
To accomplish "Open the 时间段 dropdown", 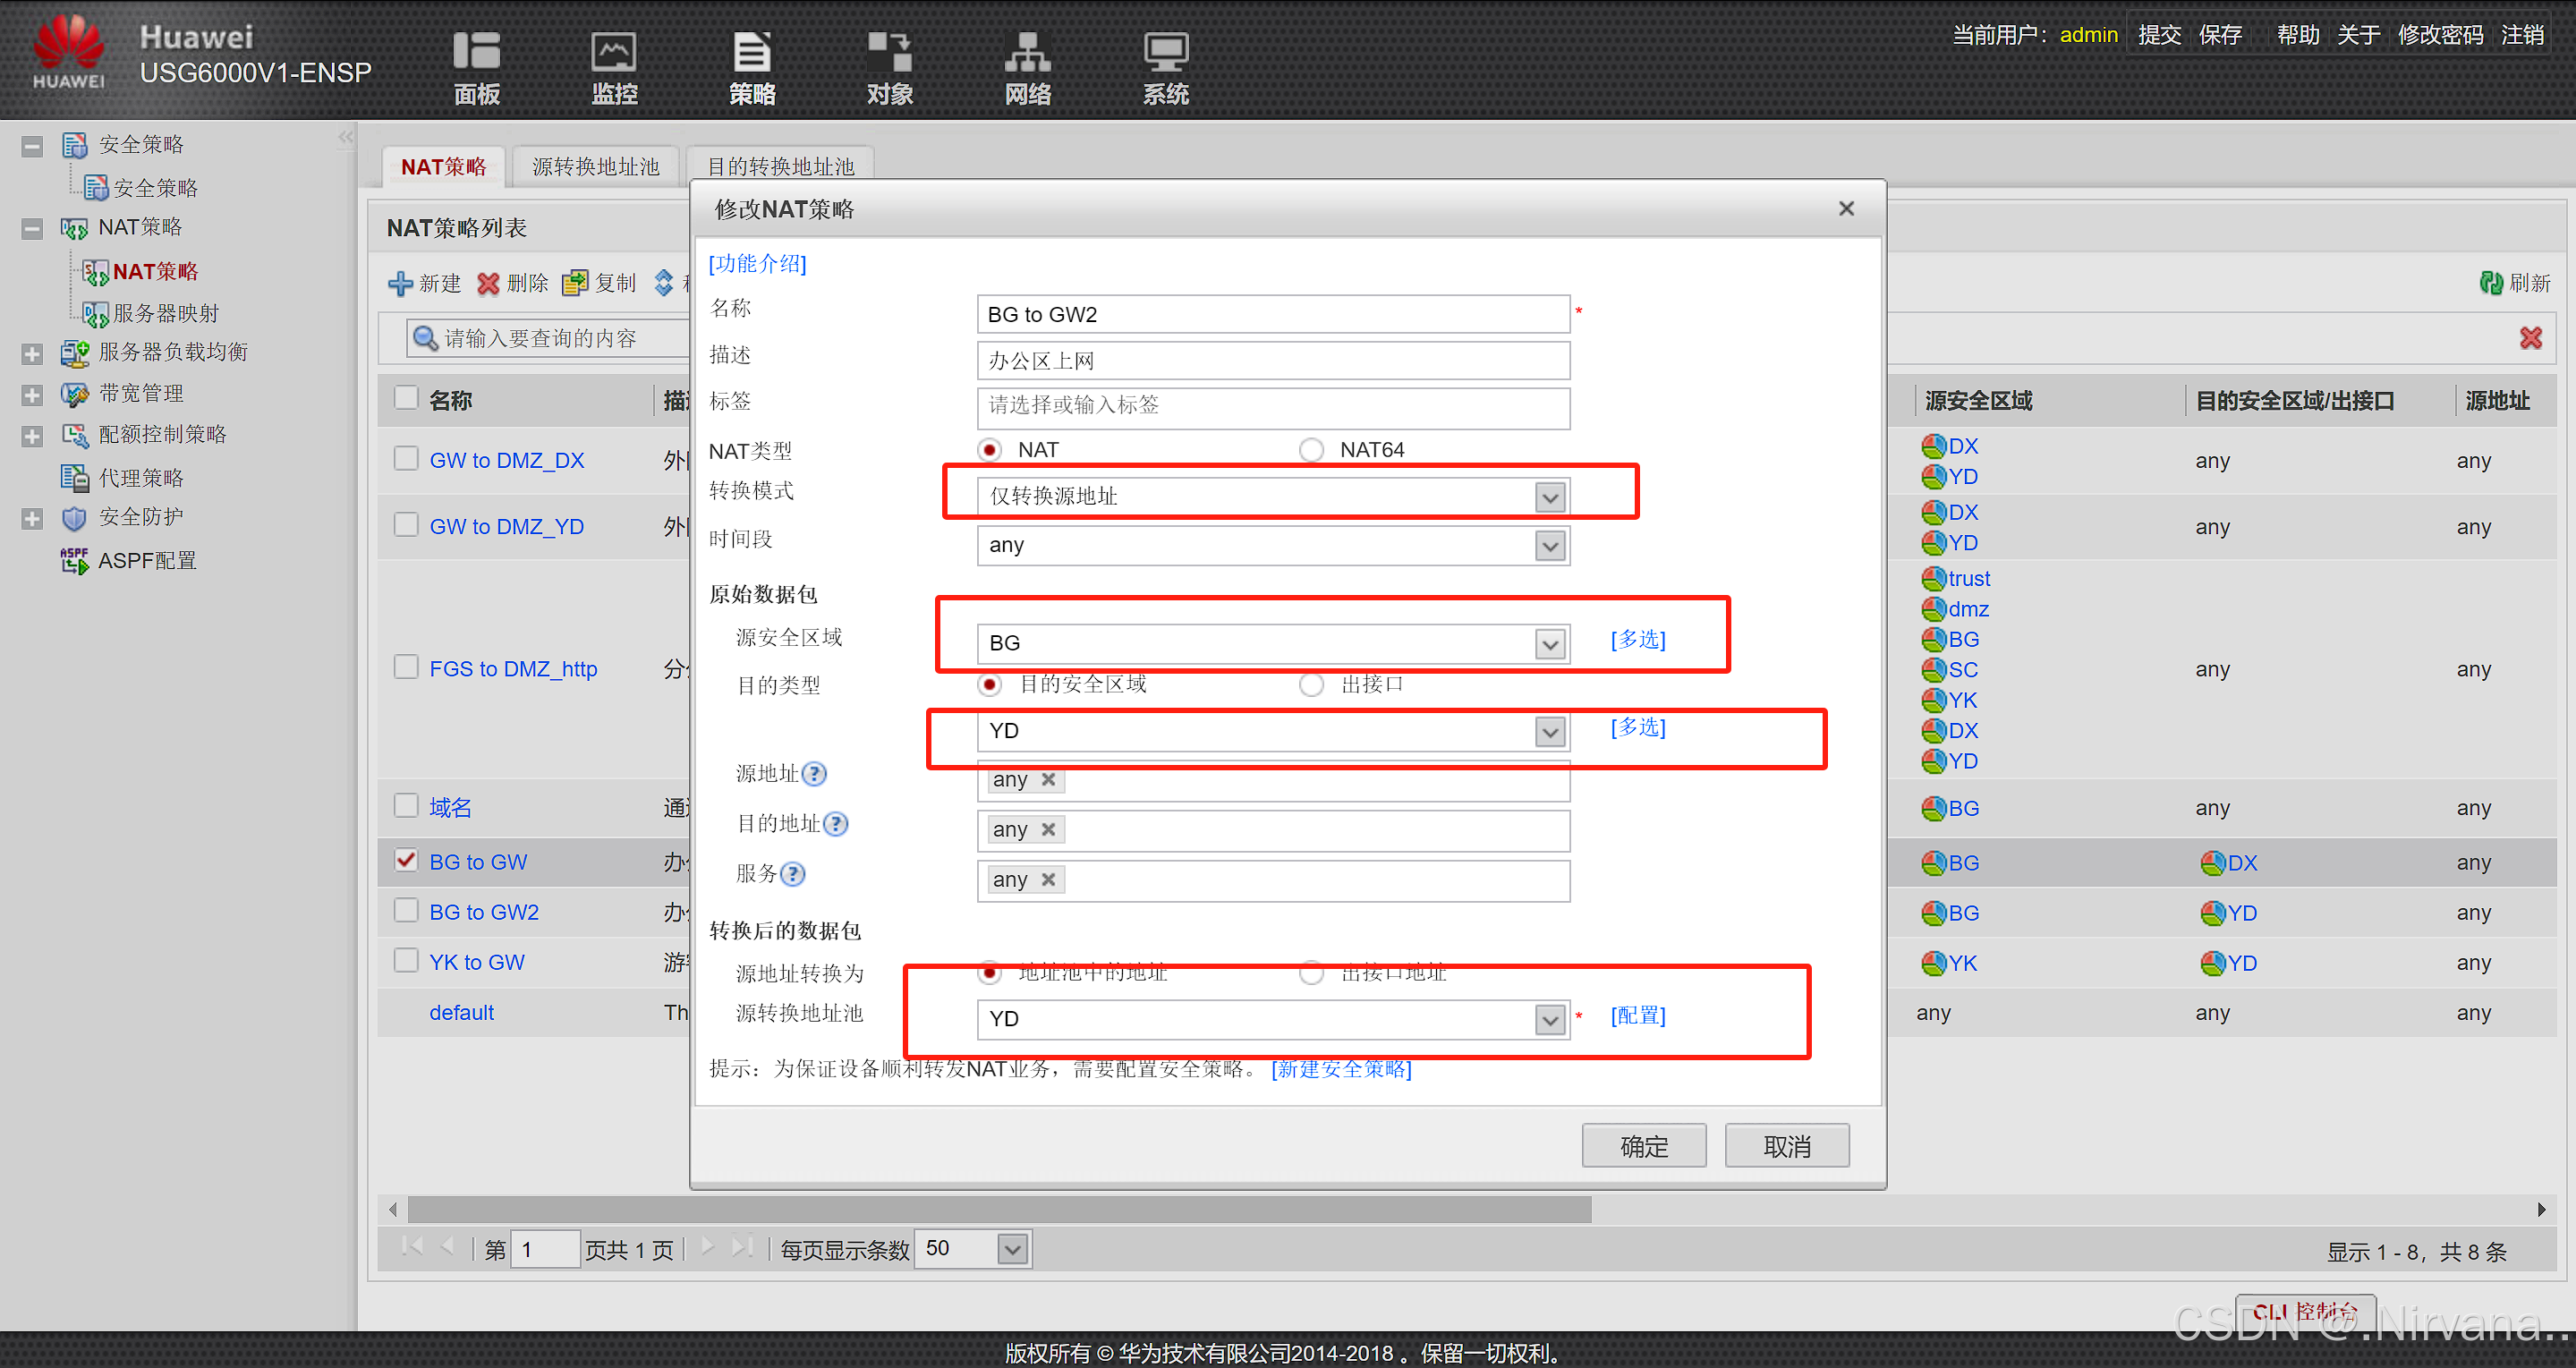I will pyautogui.click(x=1550, y=546).
